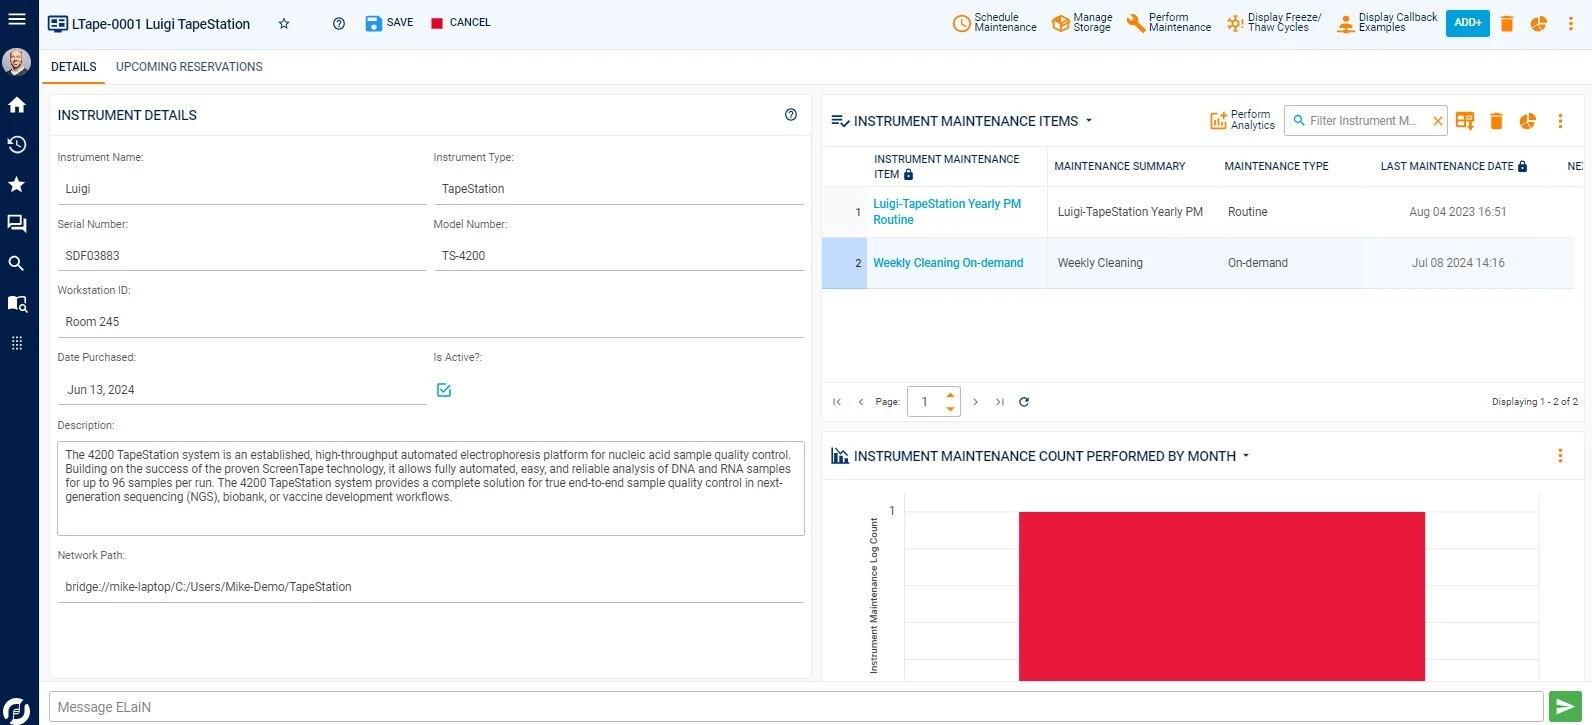
Task: Toggle the Is Active checkbox
Action: pos(444,390)
